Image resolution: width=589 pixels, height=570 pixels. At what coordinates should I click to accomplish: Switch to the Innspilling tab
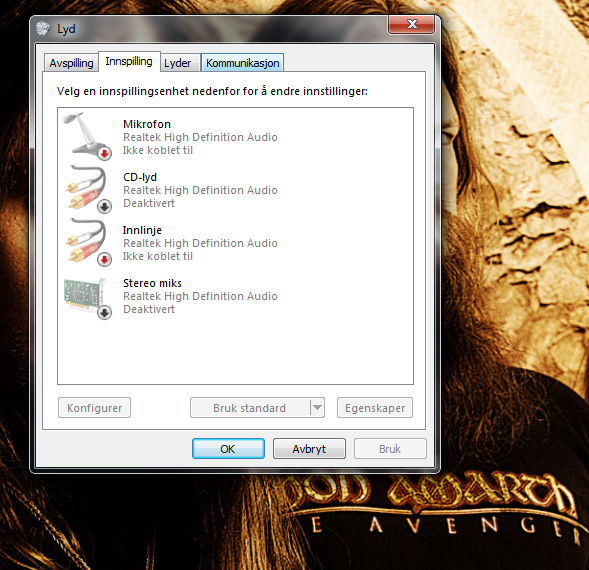pyautogui.click(x=129, y=61)
